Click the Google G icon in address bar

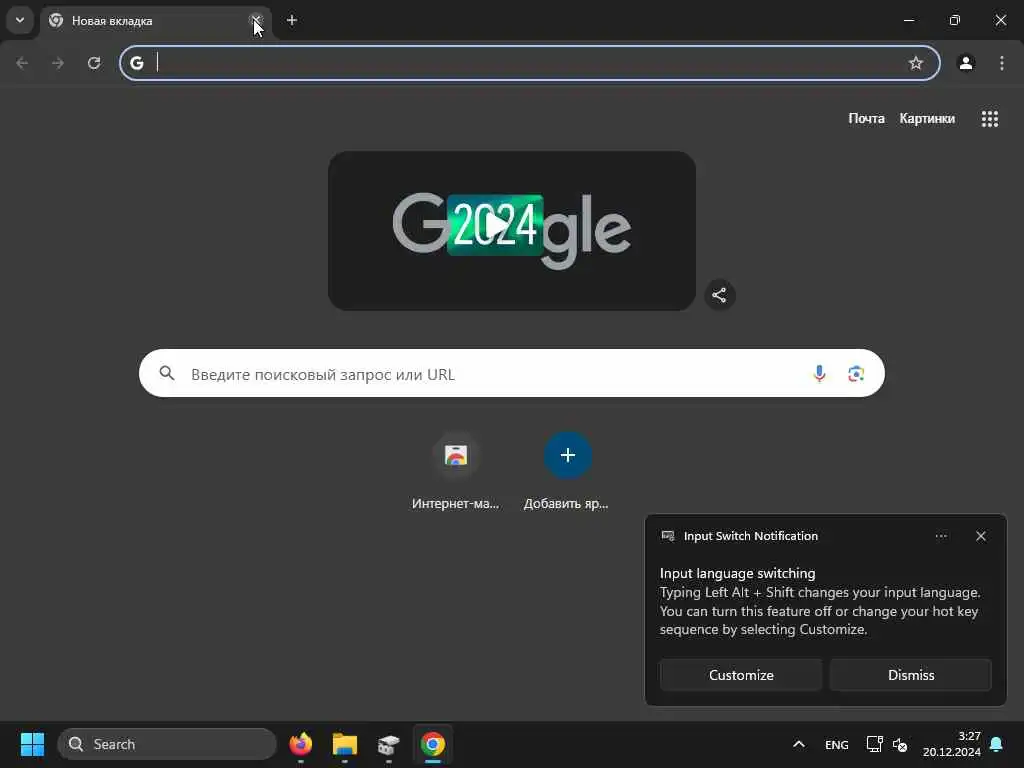click(x=136, y=63)
